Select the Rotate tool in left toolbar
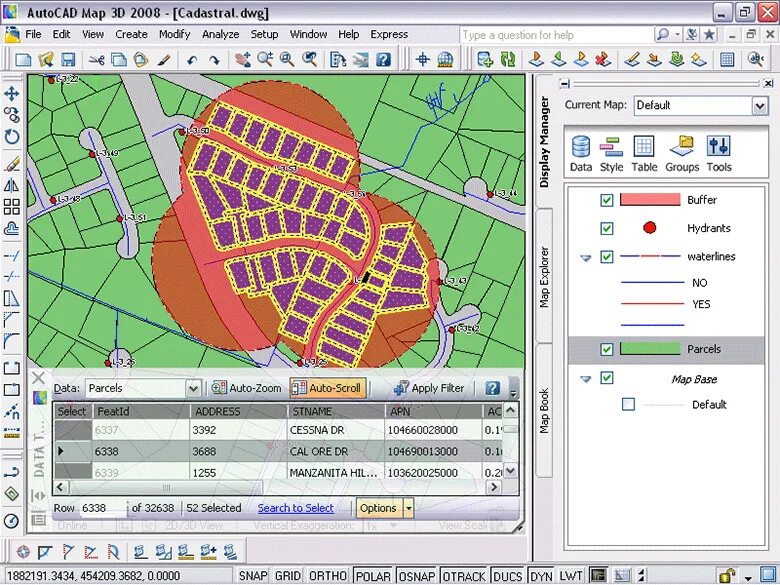Screen dimensions: 780x585 (x=11, y=136)
